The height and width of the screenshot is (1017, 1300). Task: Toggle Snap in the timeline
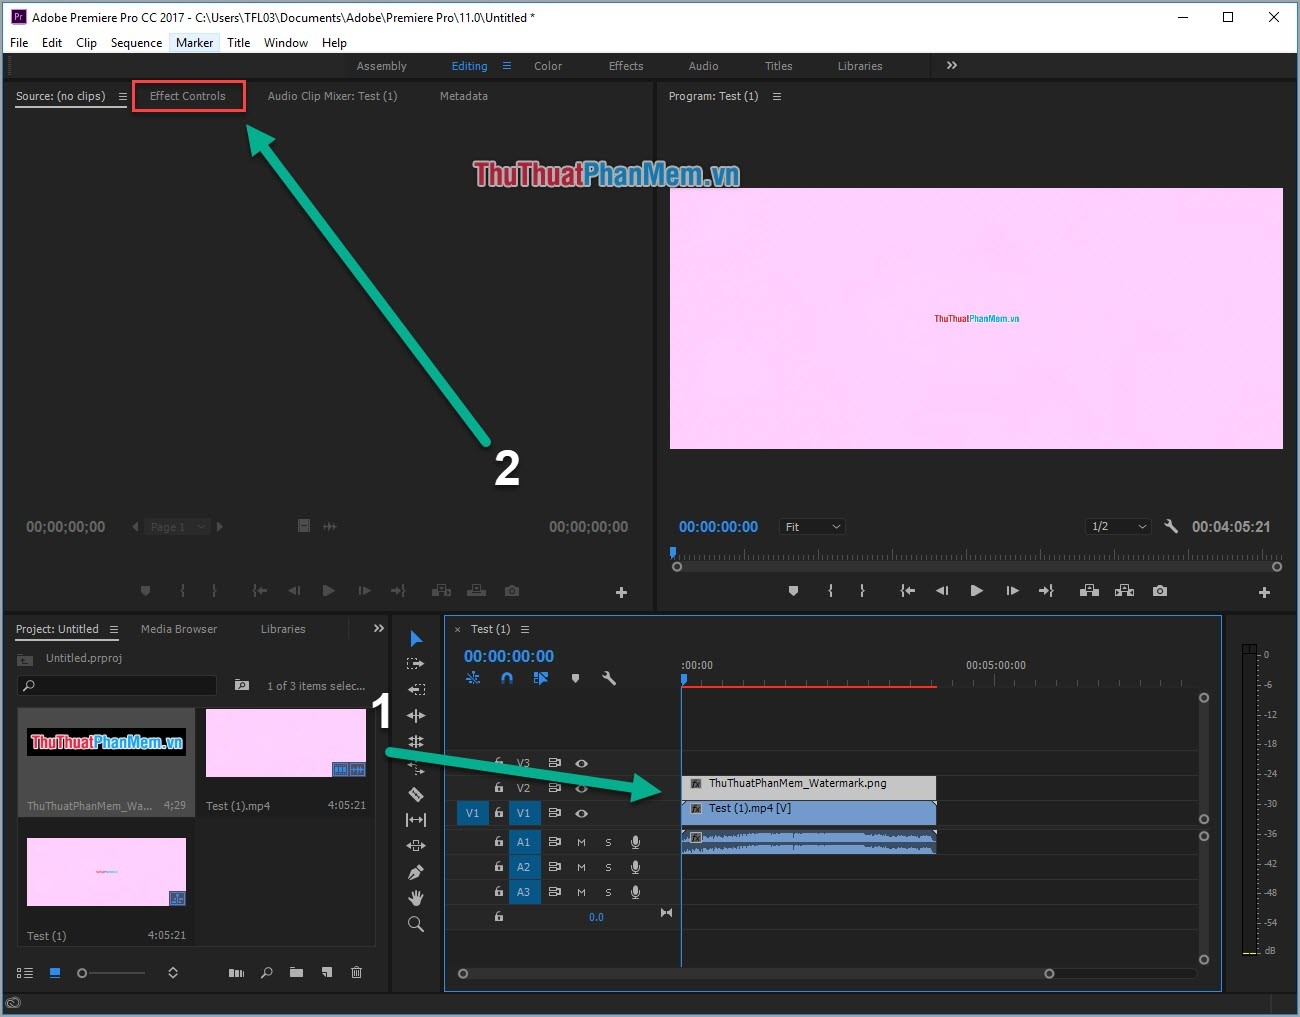(506, 678)
